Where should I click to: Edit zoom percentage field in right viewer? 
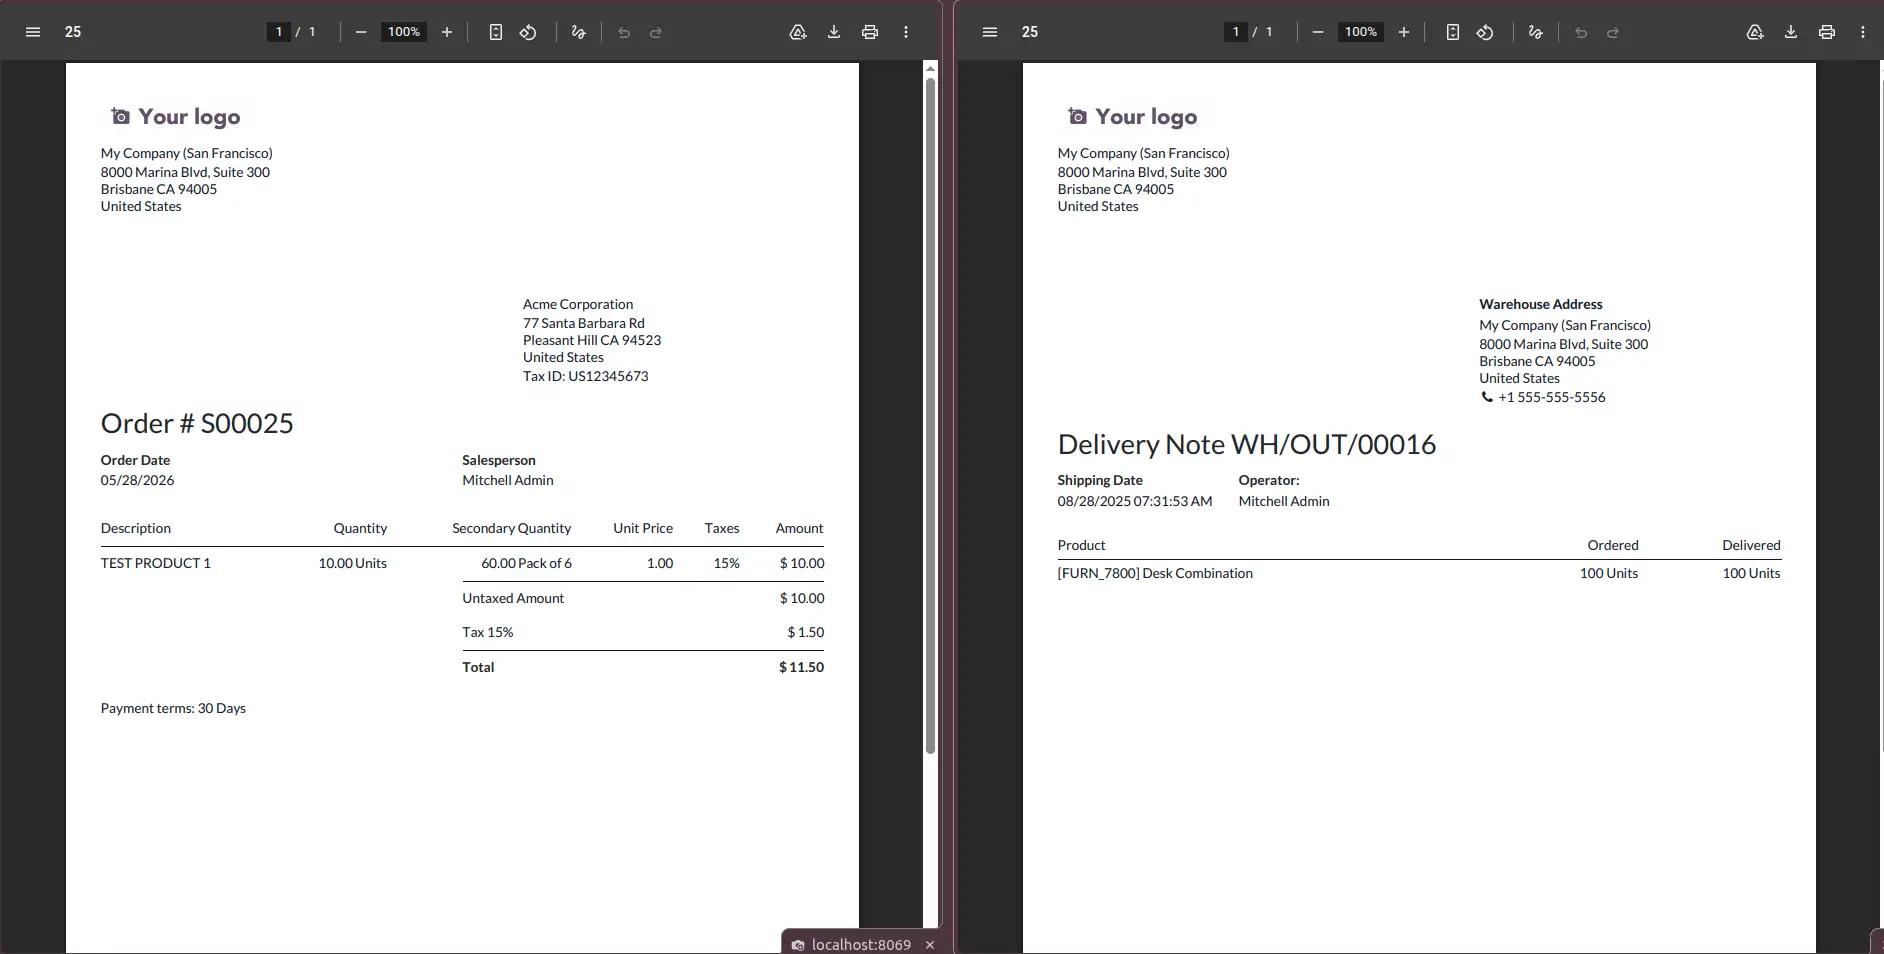1361,32
